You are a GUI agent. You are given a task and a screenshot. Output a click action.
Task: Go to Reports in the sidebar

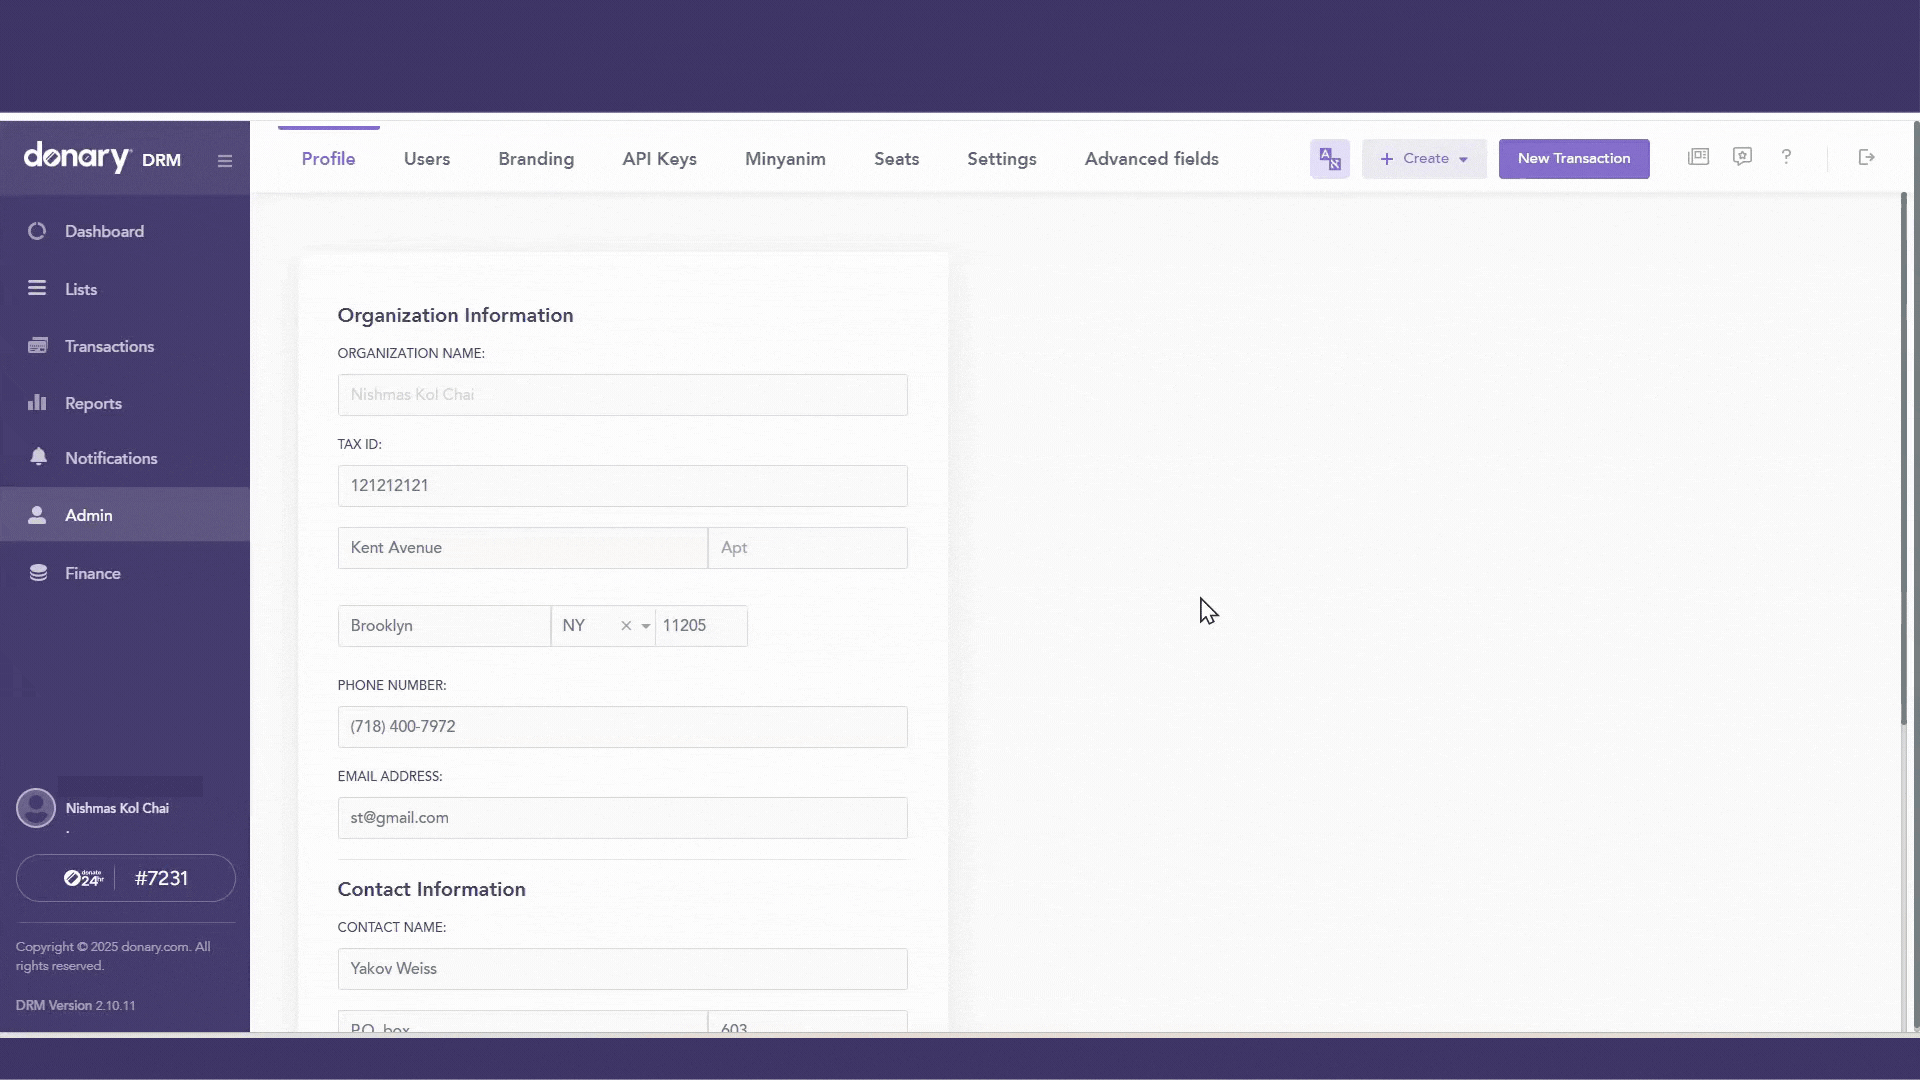click(93, 403)
